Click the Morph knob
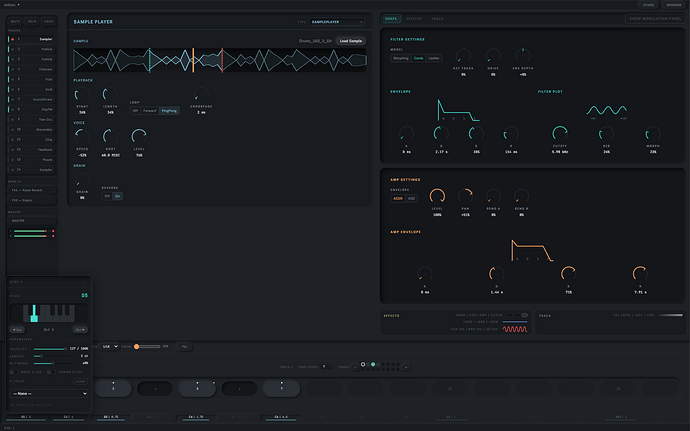The image size is (690, 431). pyautogui.click(x=653, y=133)
